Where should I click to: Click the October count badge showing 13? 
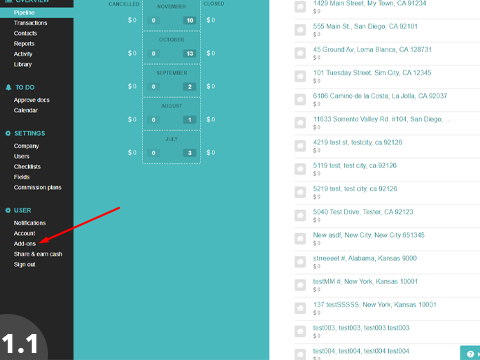[190, 53]
